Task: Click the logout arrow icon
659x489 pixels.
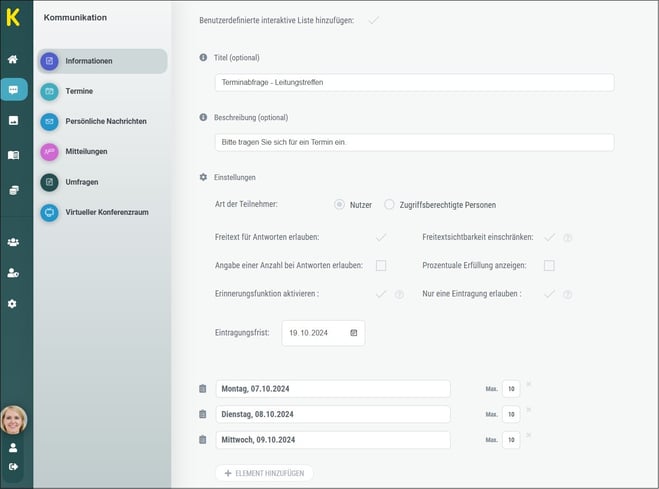Action: [13, 466]
